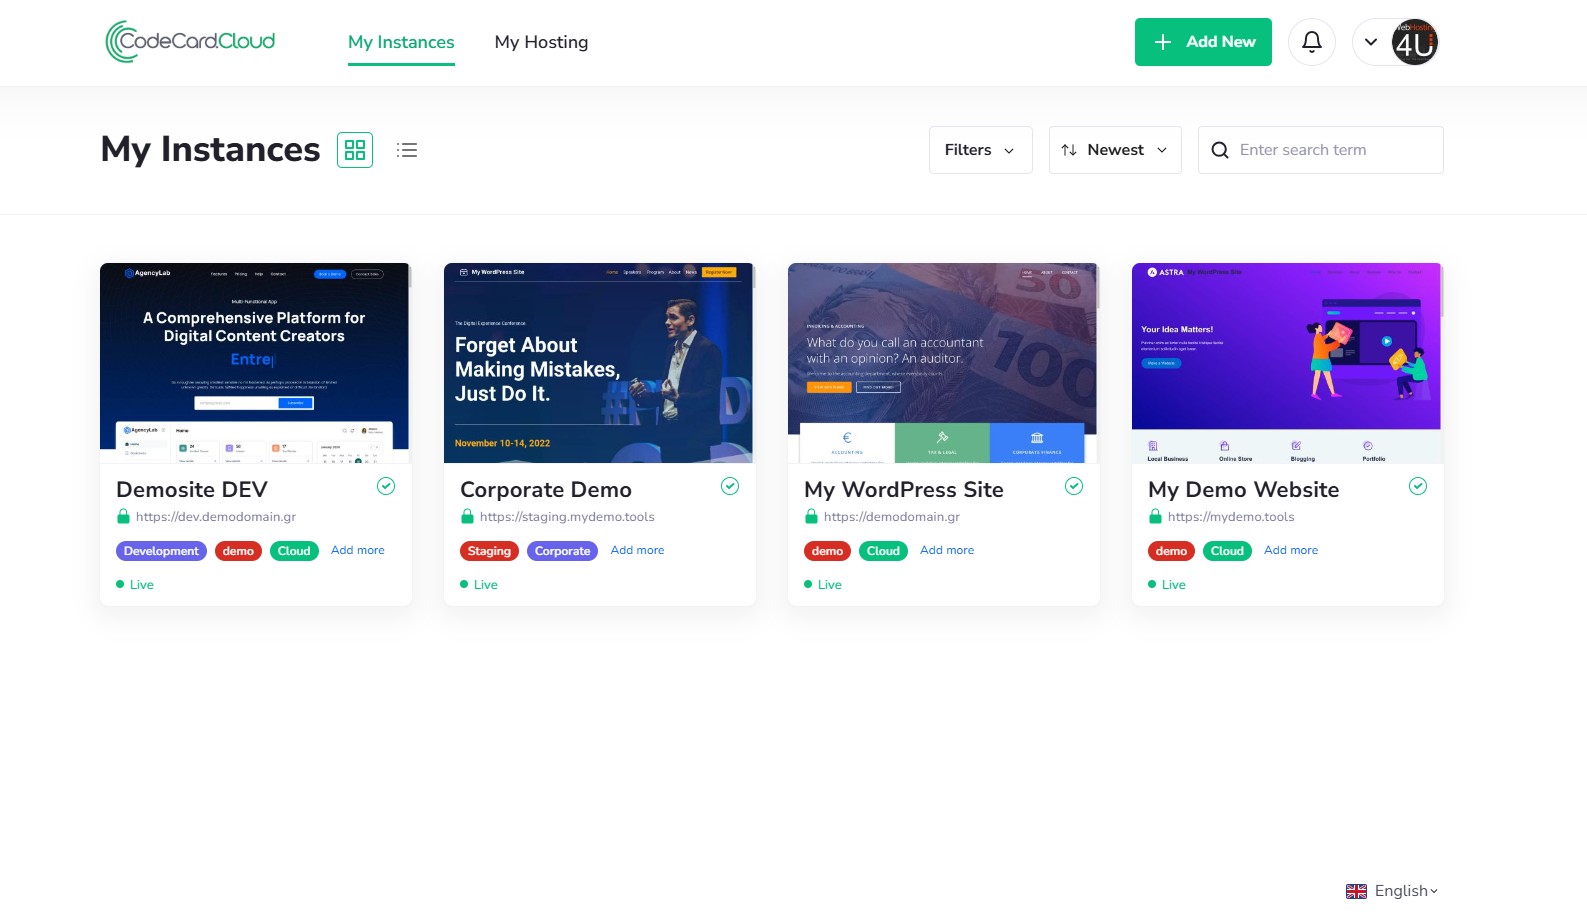The width and height of the screenshot is (1587, 915).
Task: Click the UK flag language icon
Action: (1356, 891)
